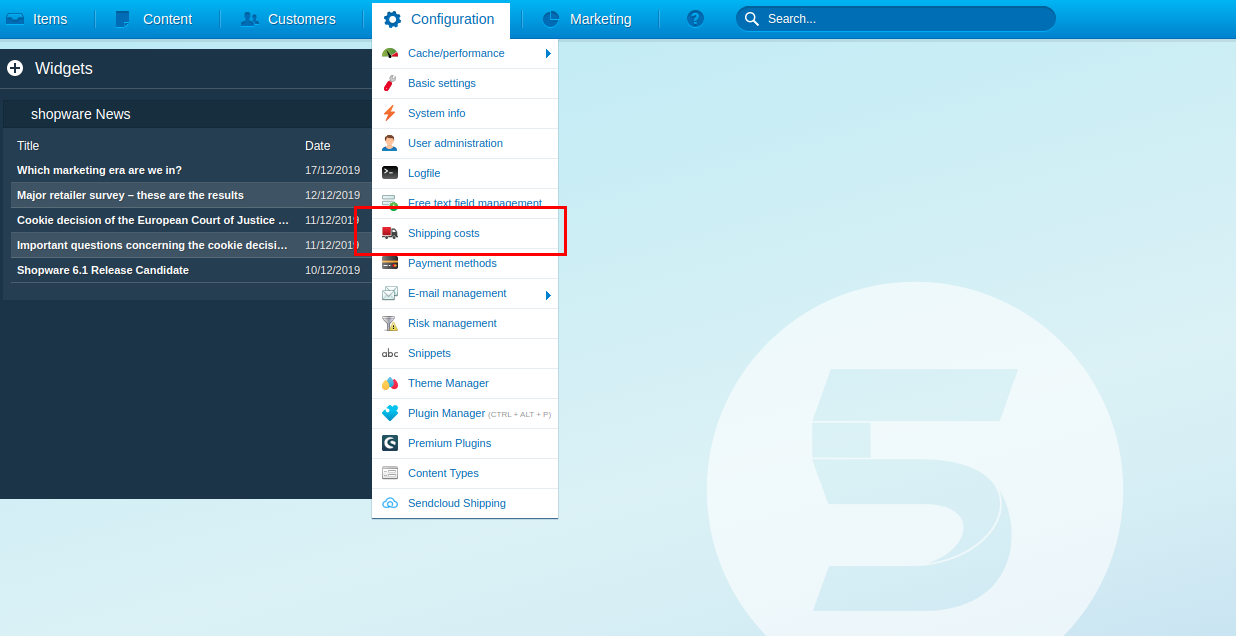Image resolution: width=1236 pixels, height=636 pixels.
Task: Open 'Important questions concerning the cookie' article
Action: point(153,245)
